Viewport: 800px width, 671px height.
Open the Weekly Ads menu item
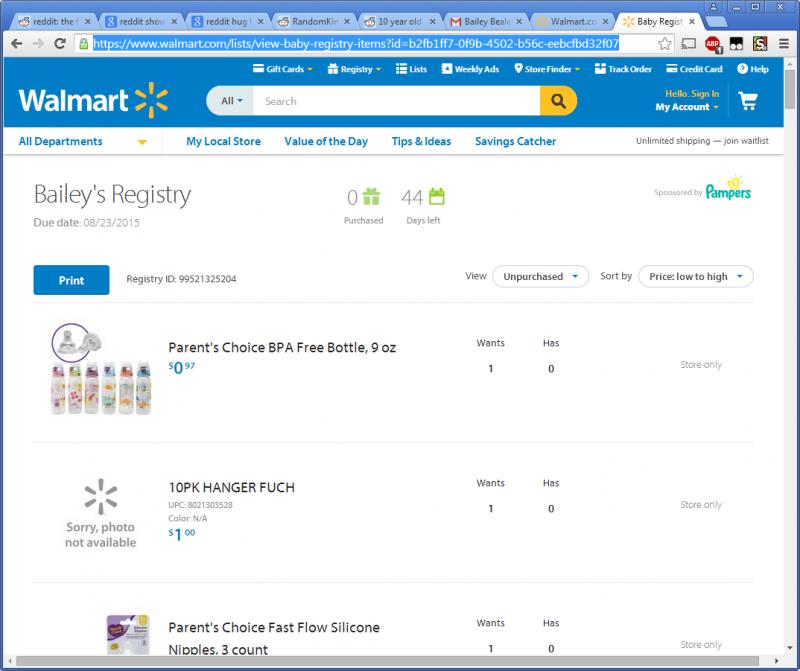(x=470, y=69)
